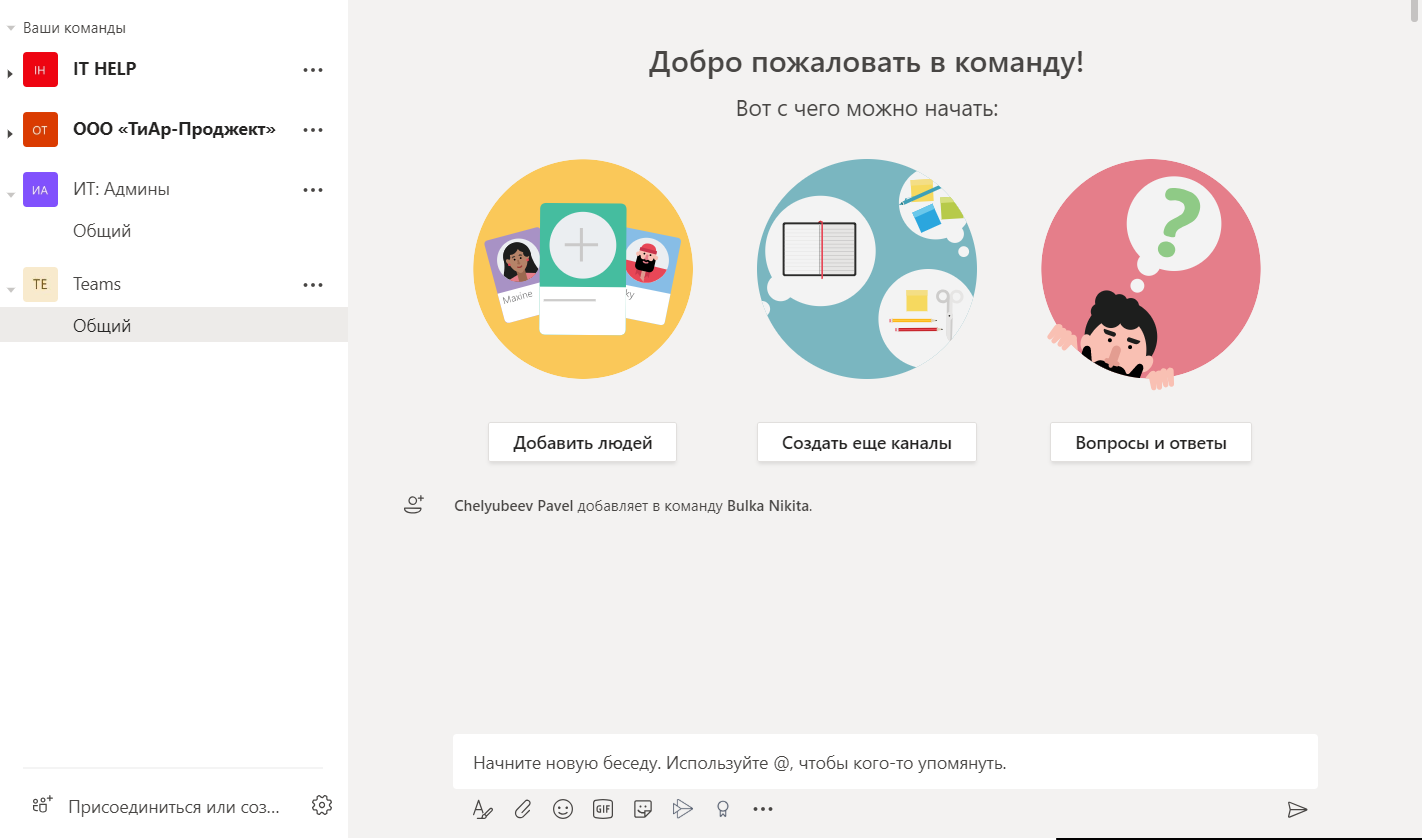Viewport: 1422px width, 840px height.
Task: Open the text Format options icon
Action: coord(482,809)
